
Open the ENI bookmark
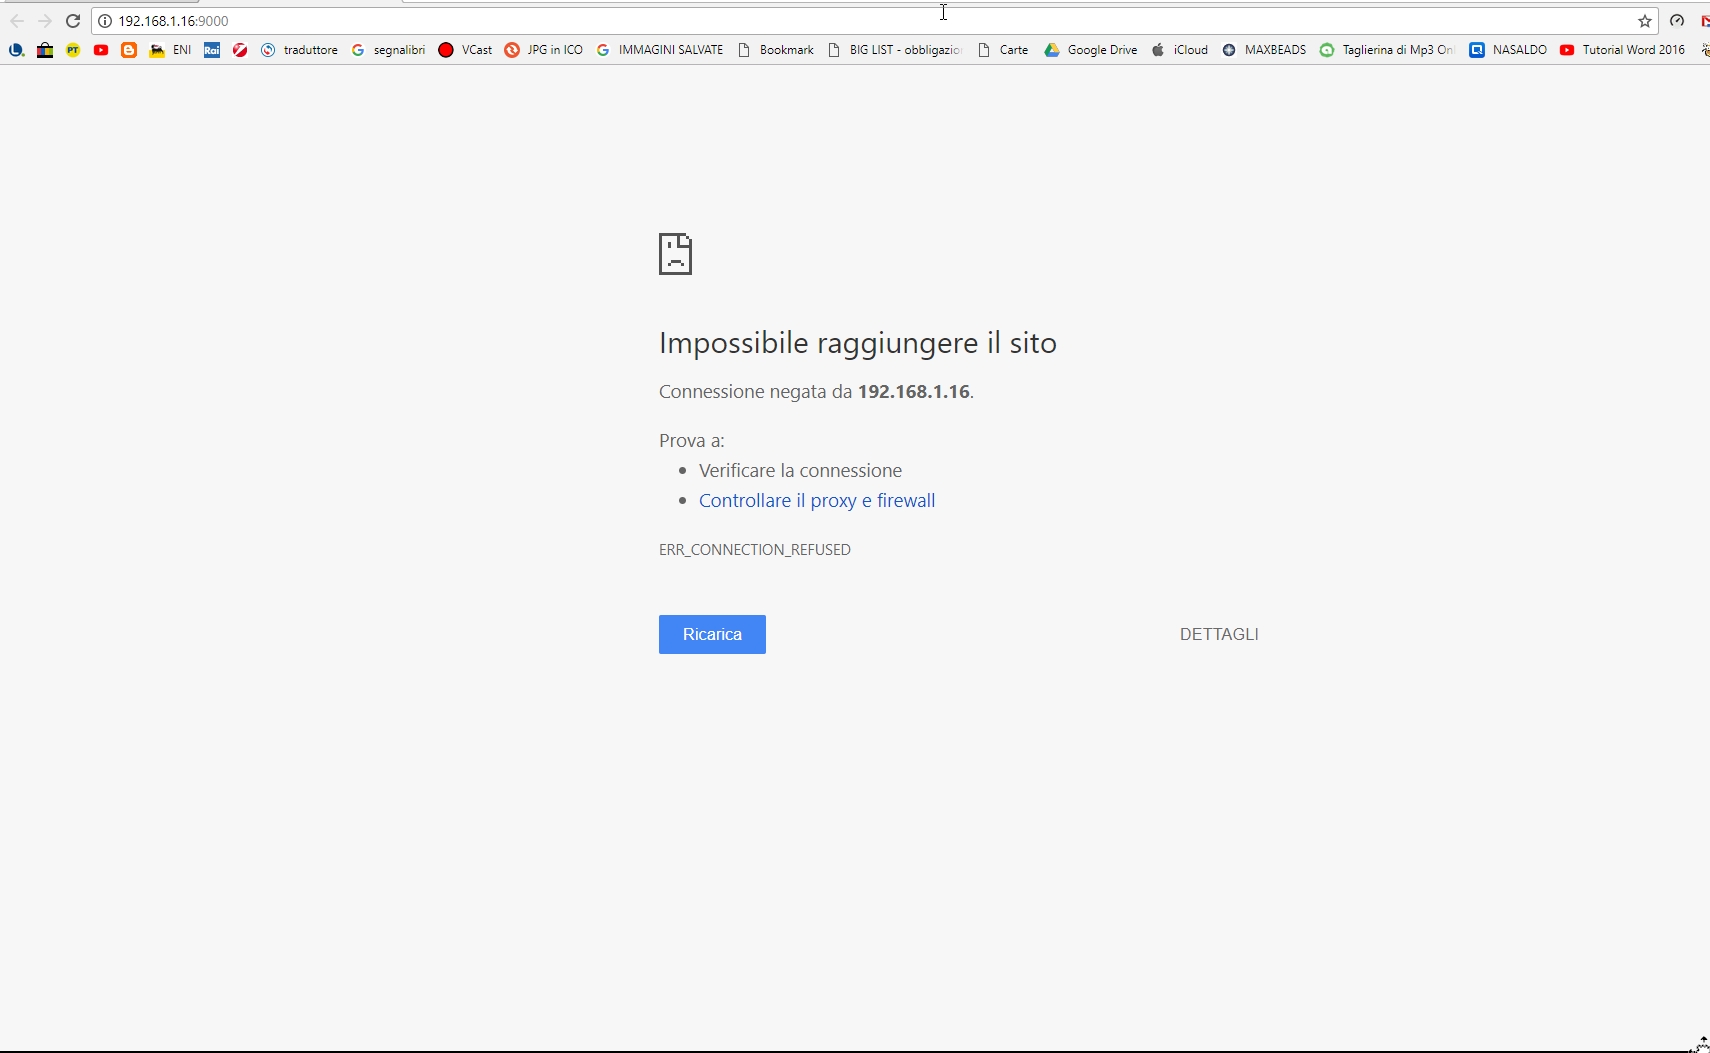171,50
